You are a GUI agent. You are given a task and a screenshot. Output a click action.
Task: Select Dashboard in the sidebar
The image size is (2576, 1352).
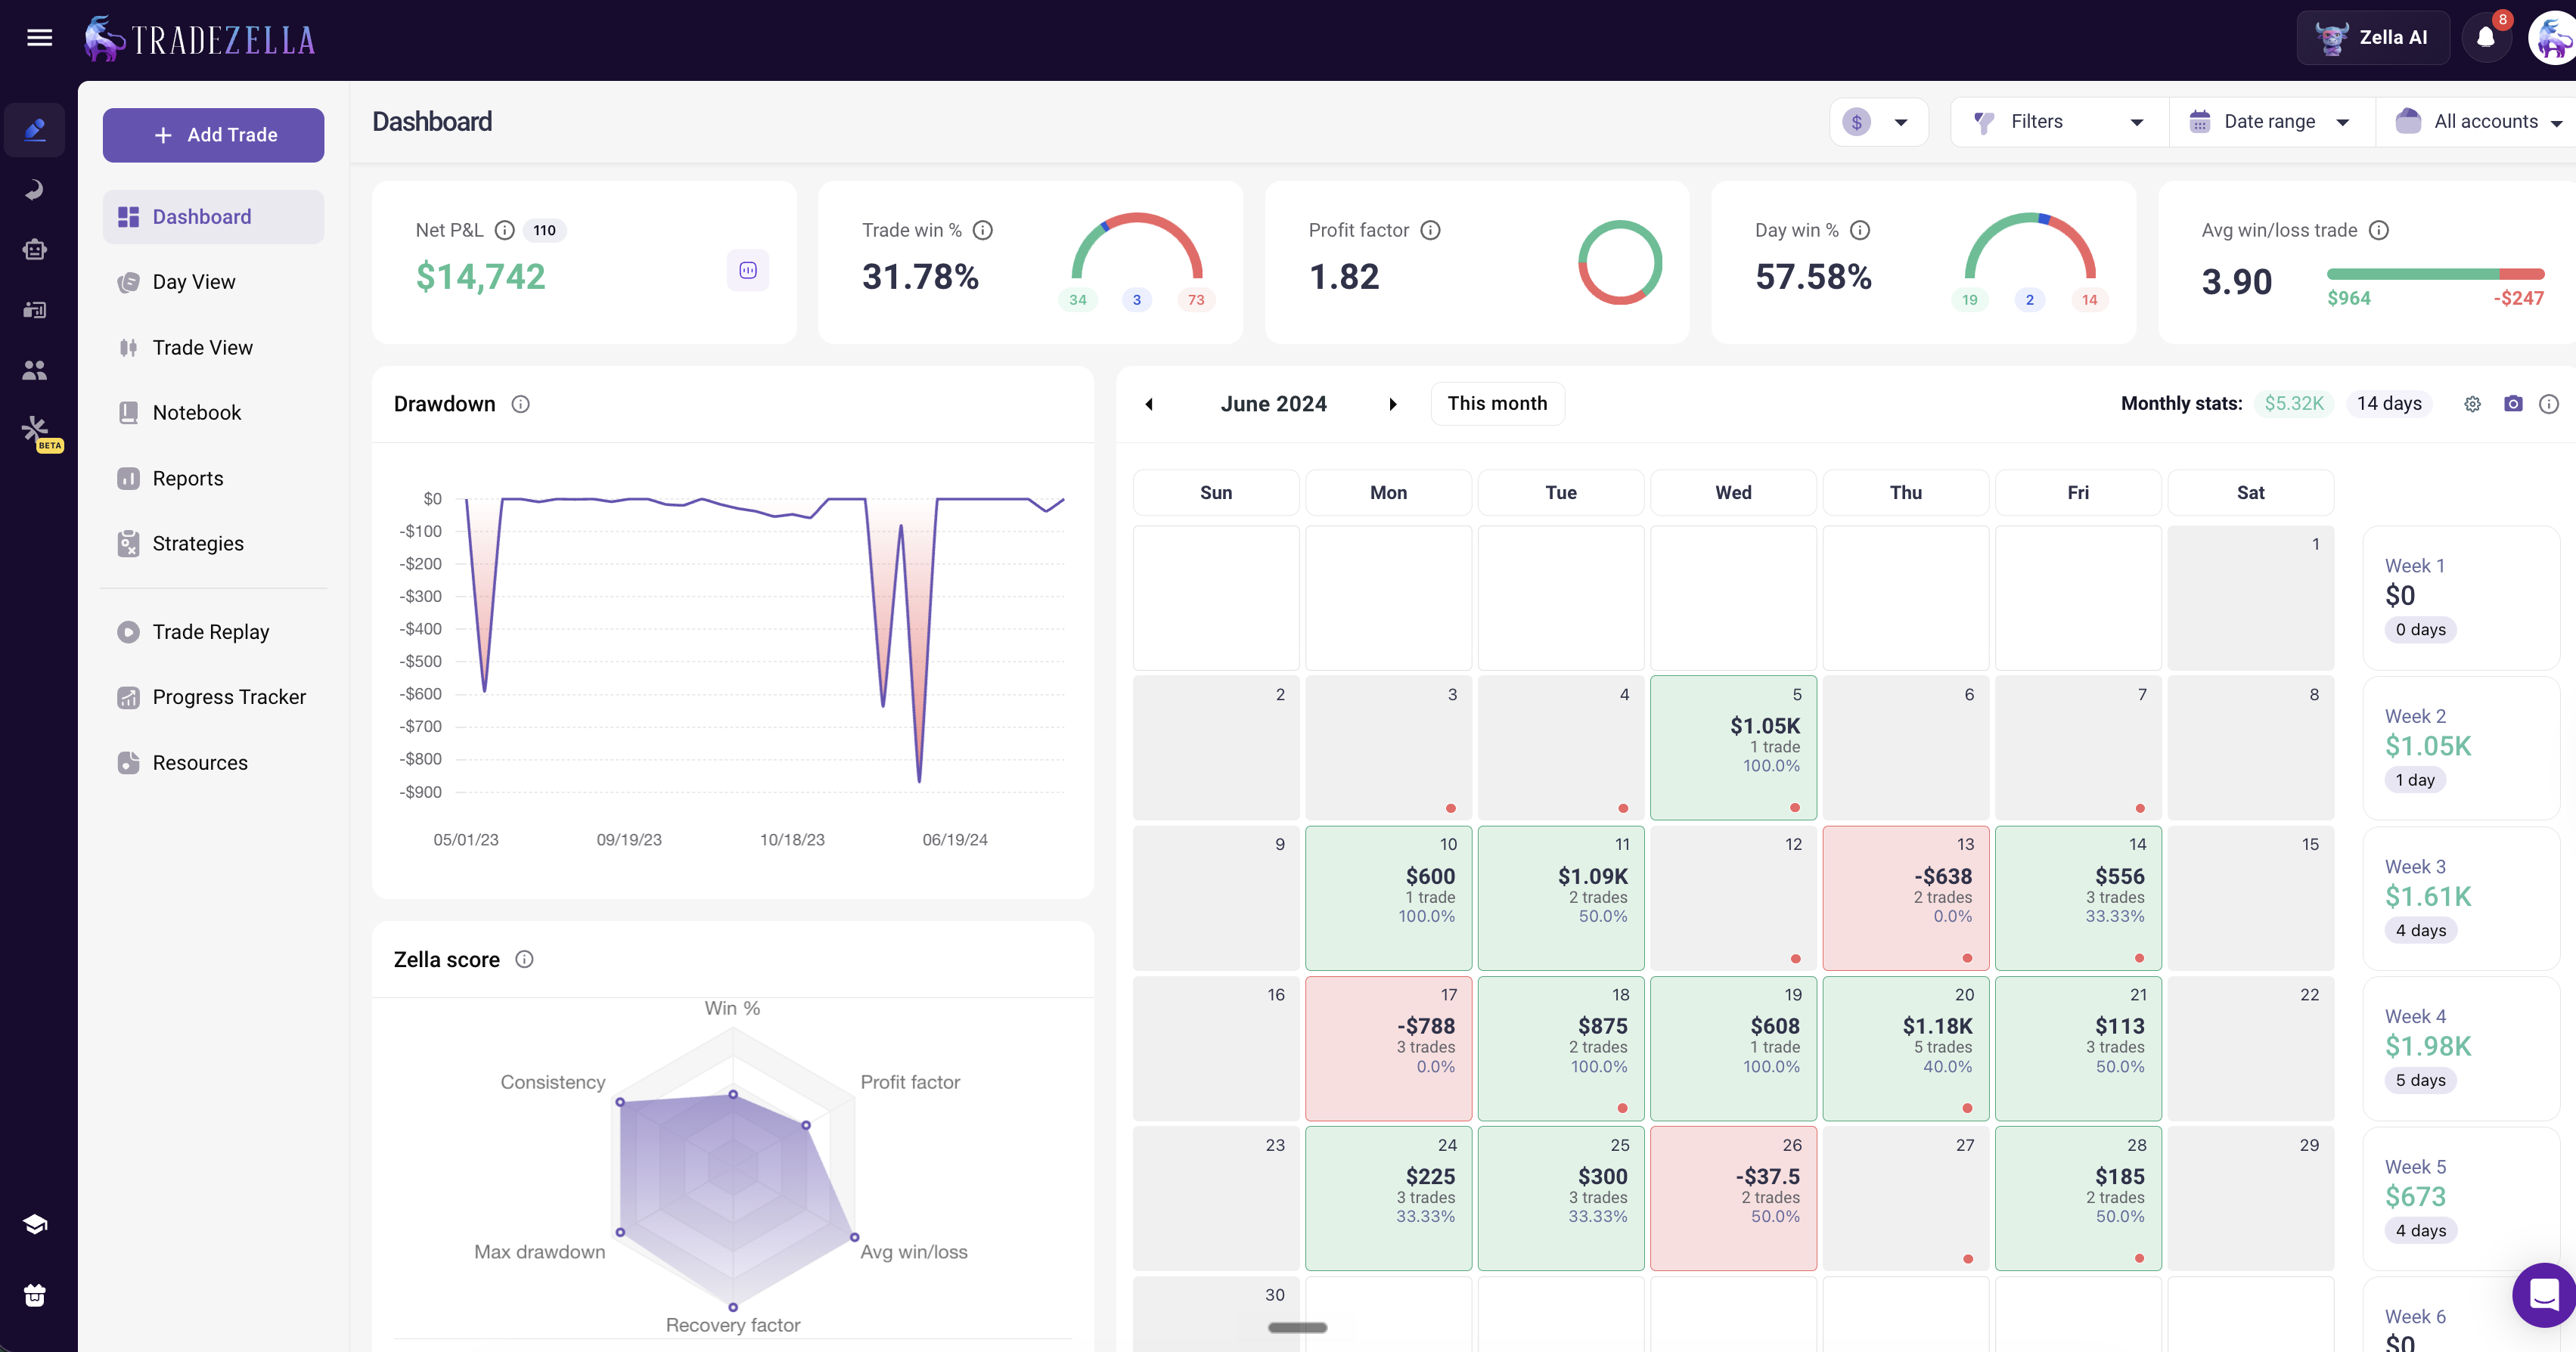pyautogui.click(x=213, y=217)
